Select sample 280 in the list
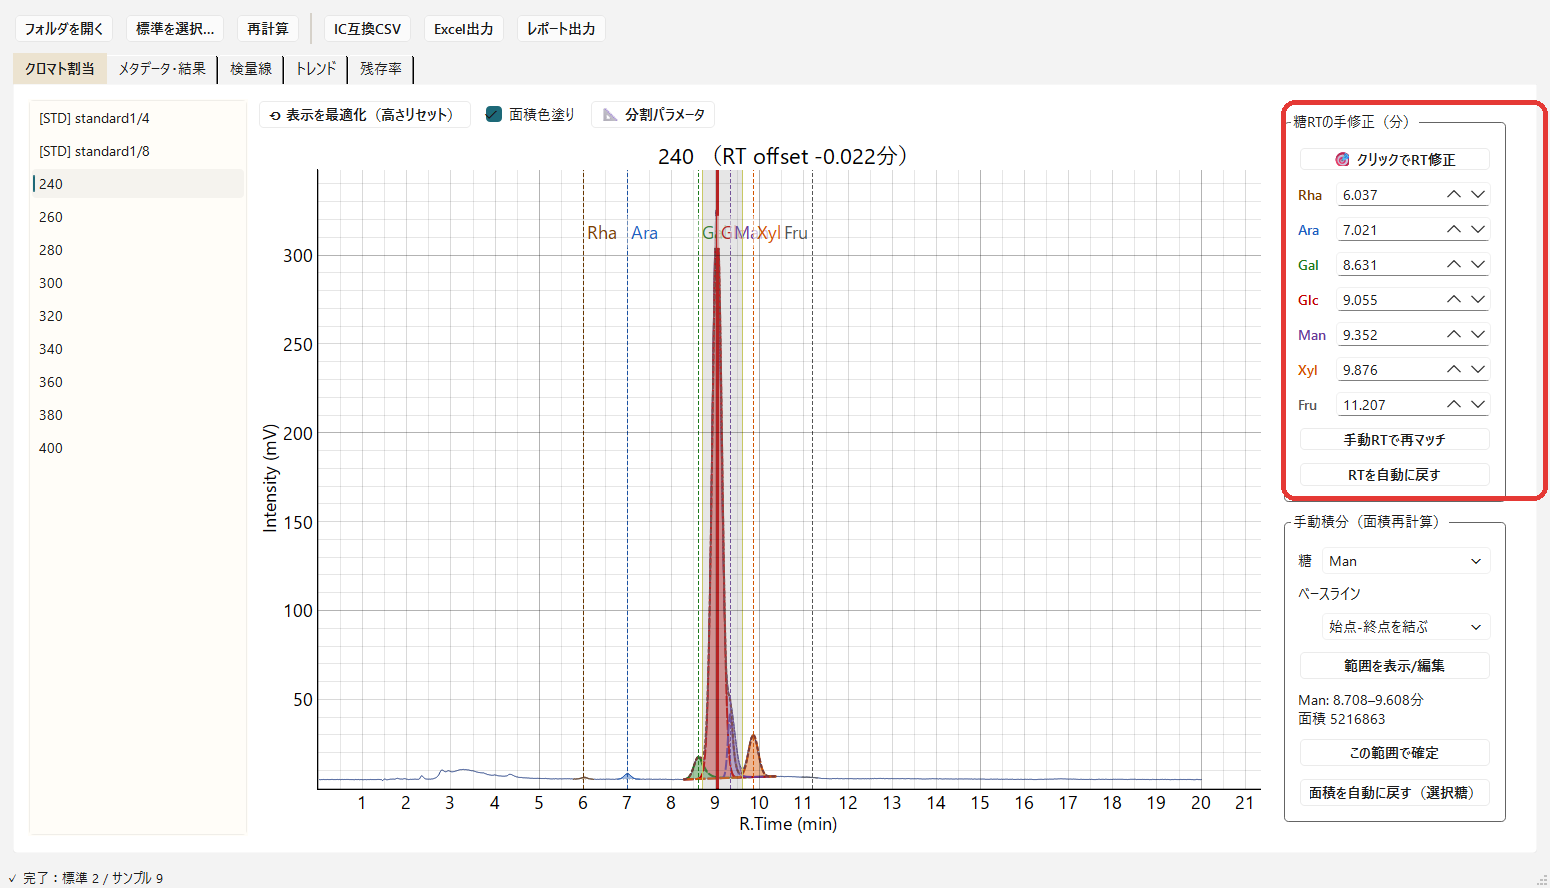The image size is (1550, 888). coord(138,250)
